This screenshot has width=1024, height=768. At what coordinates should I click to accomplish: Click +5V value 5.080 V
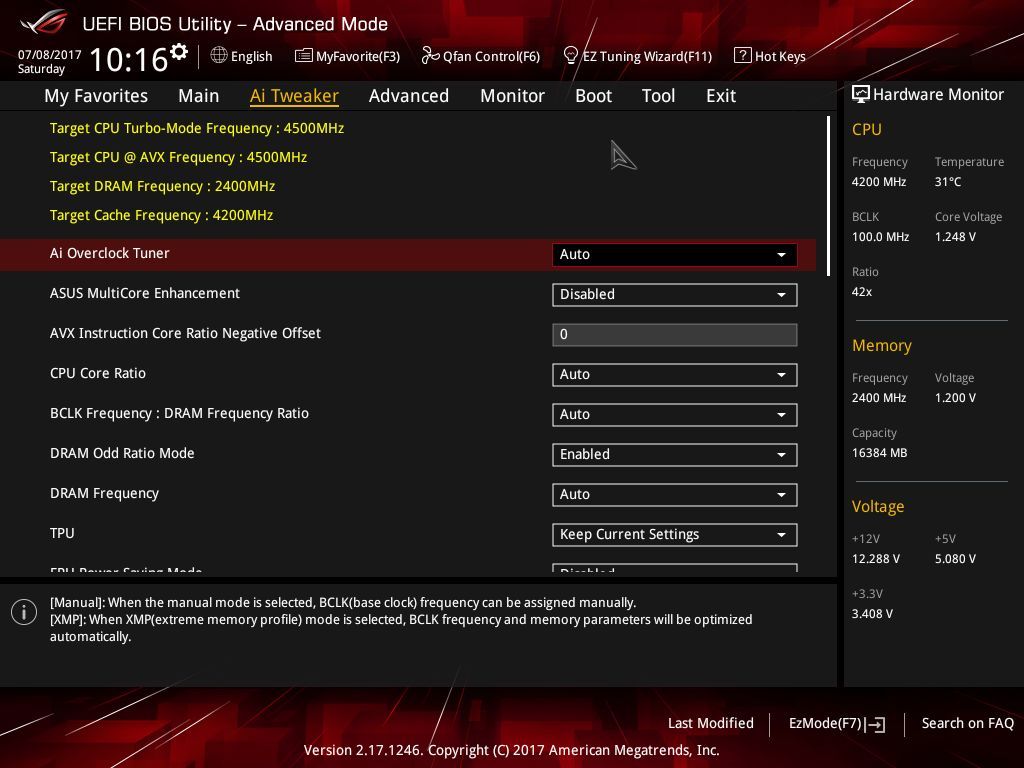[x=955, y=558]
